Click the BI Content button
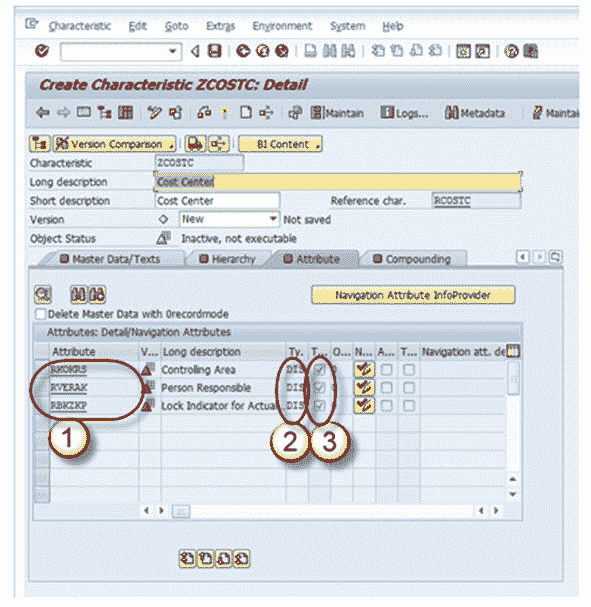This screenshot has height=607, width=591. click(x=280, y=144)
